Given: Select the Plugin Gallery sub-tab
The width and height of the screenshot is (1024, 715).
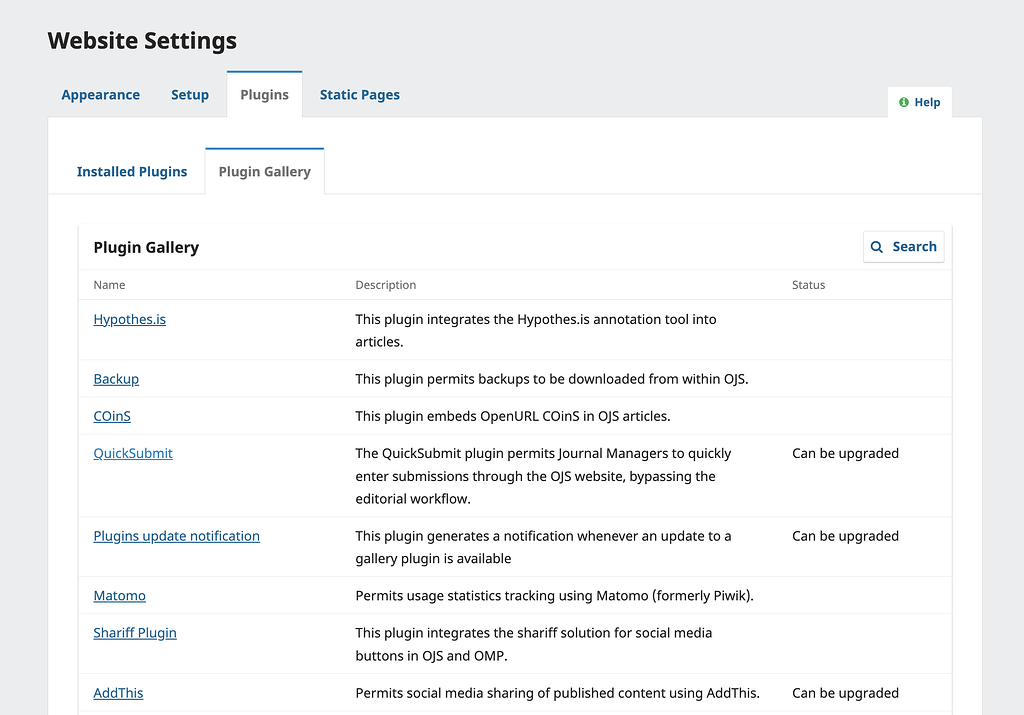Looking at the screenshot, I should (265, 172).
